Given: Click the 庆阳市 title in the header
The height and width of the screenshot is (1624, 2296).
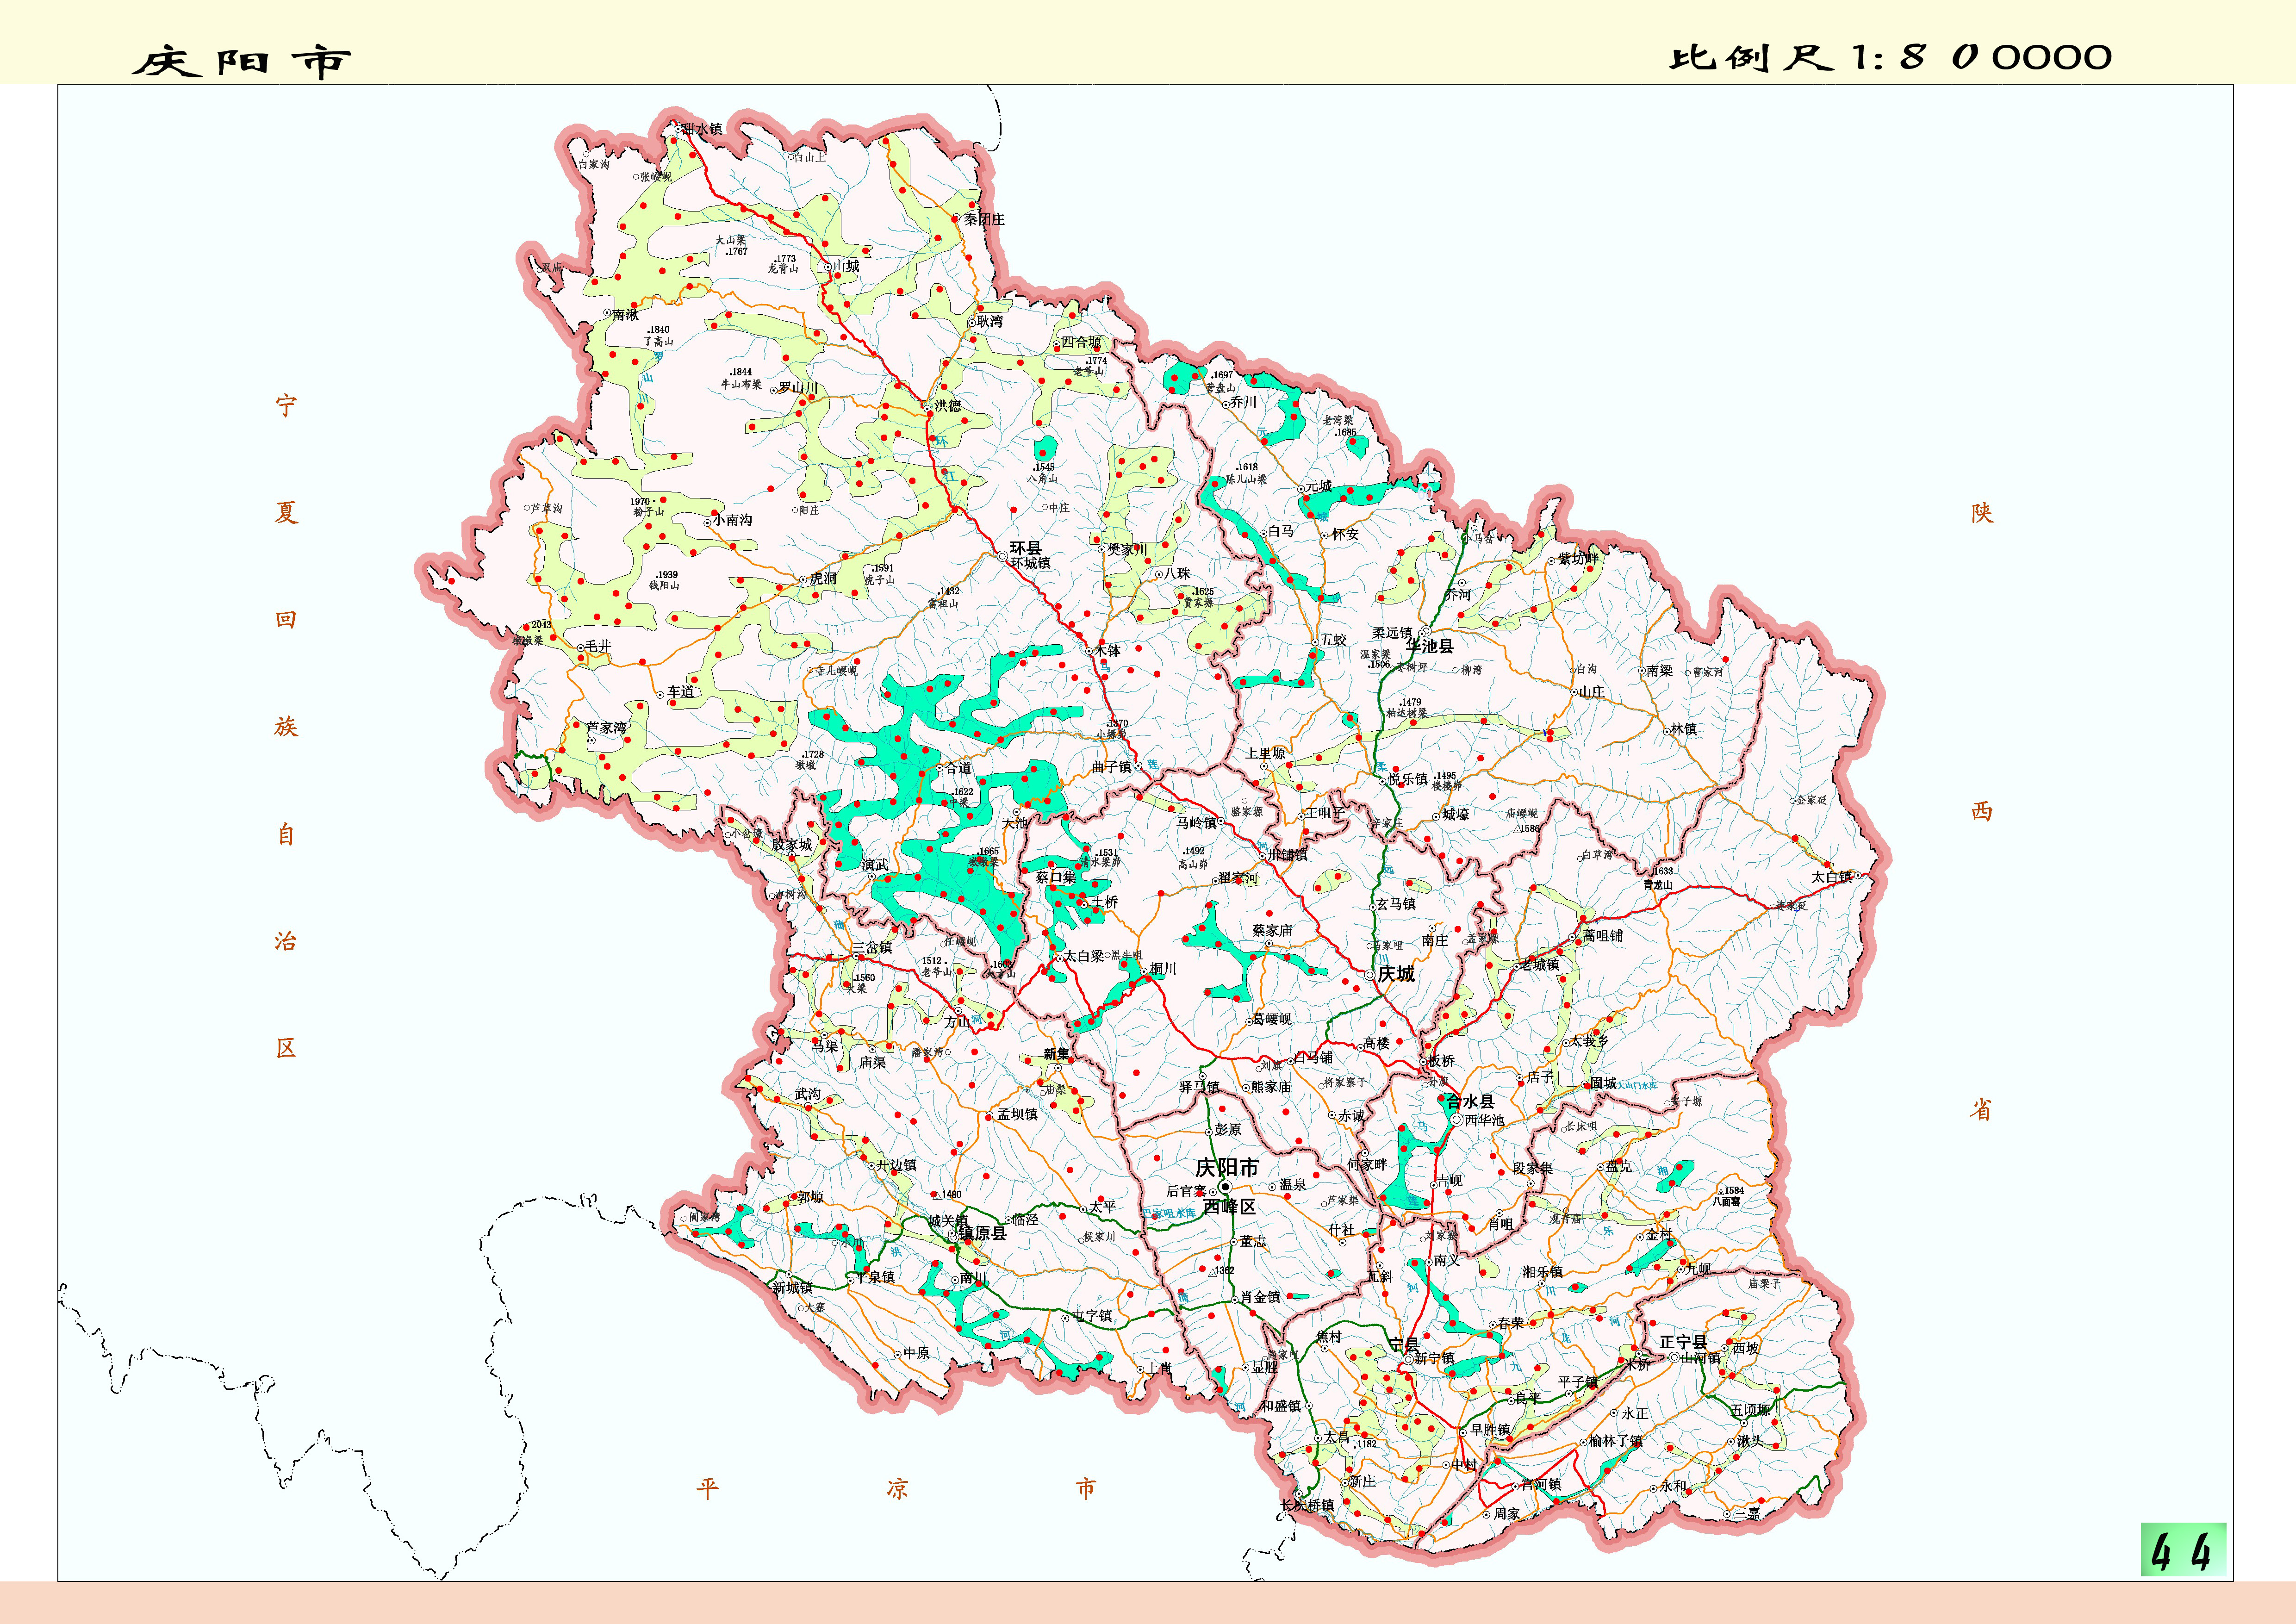Looking at the screenshot, I should 243,61.
